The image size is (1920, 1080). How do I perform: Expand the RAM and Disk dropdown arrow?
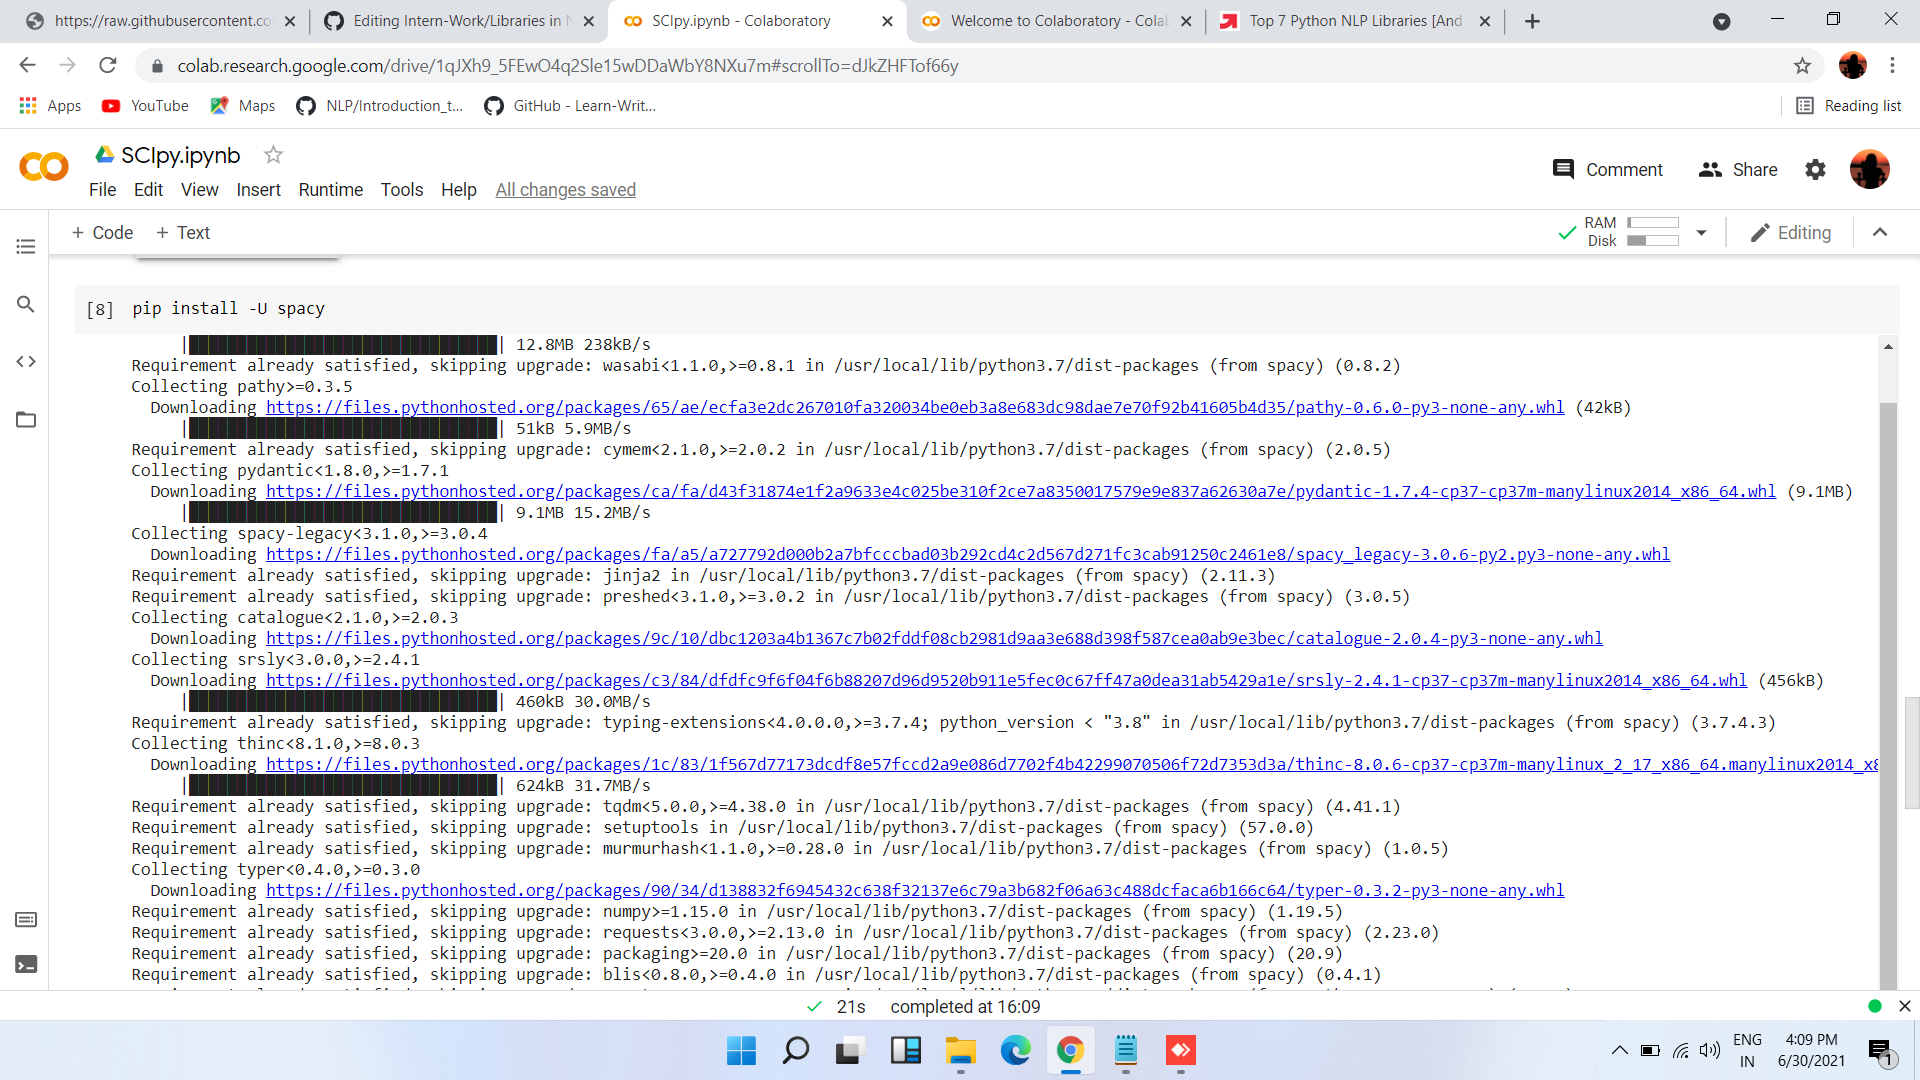1701,233
